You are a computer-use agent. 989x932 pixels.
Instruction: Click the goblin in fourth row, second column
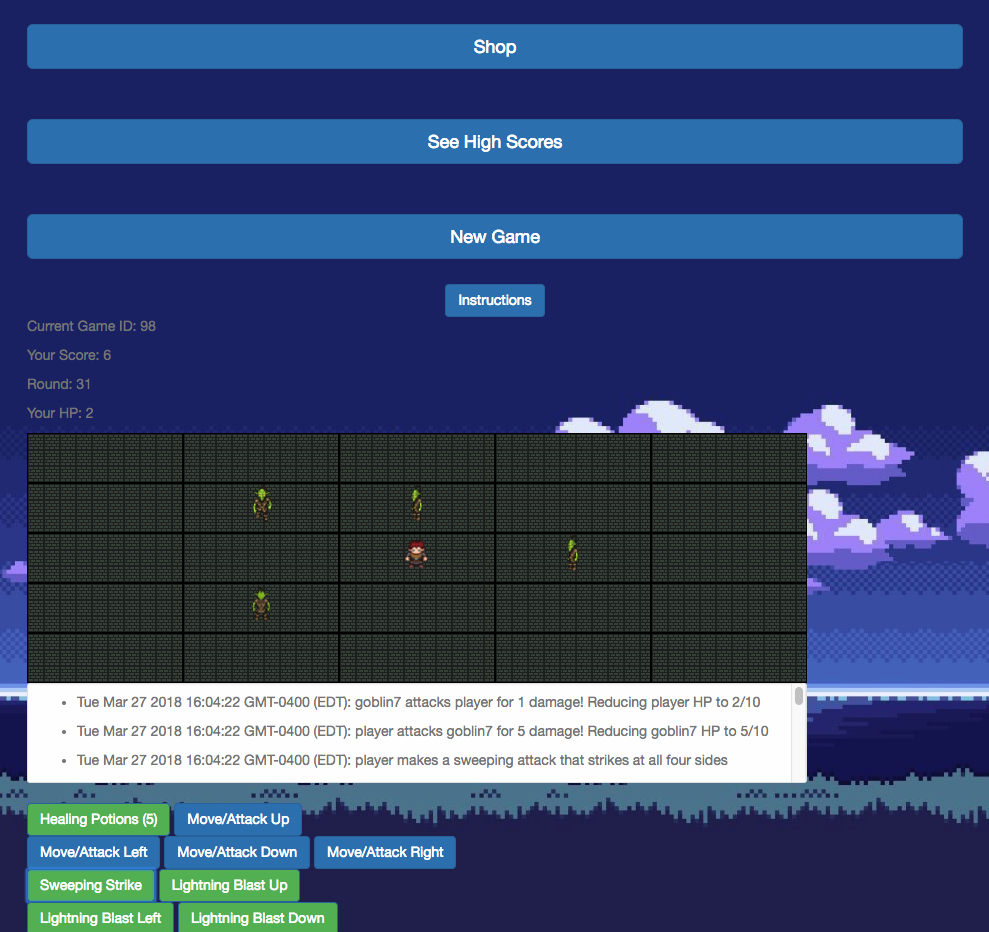click(261, 605)
